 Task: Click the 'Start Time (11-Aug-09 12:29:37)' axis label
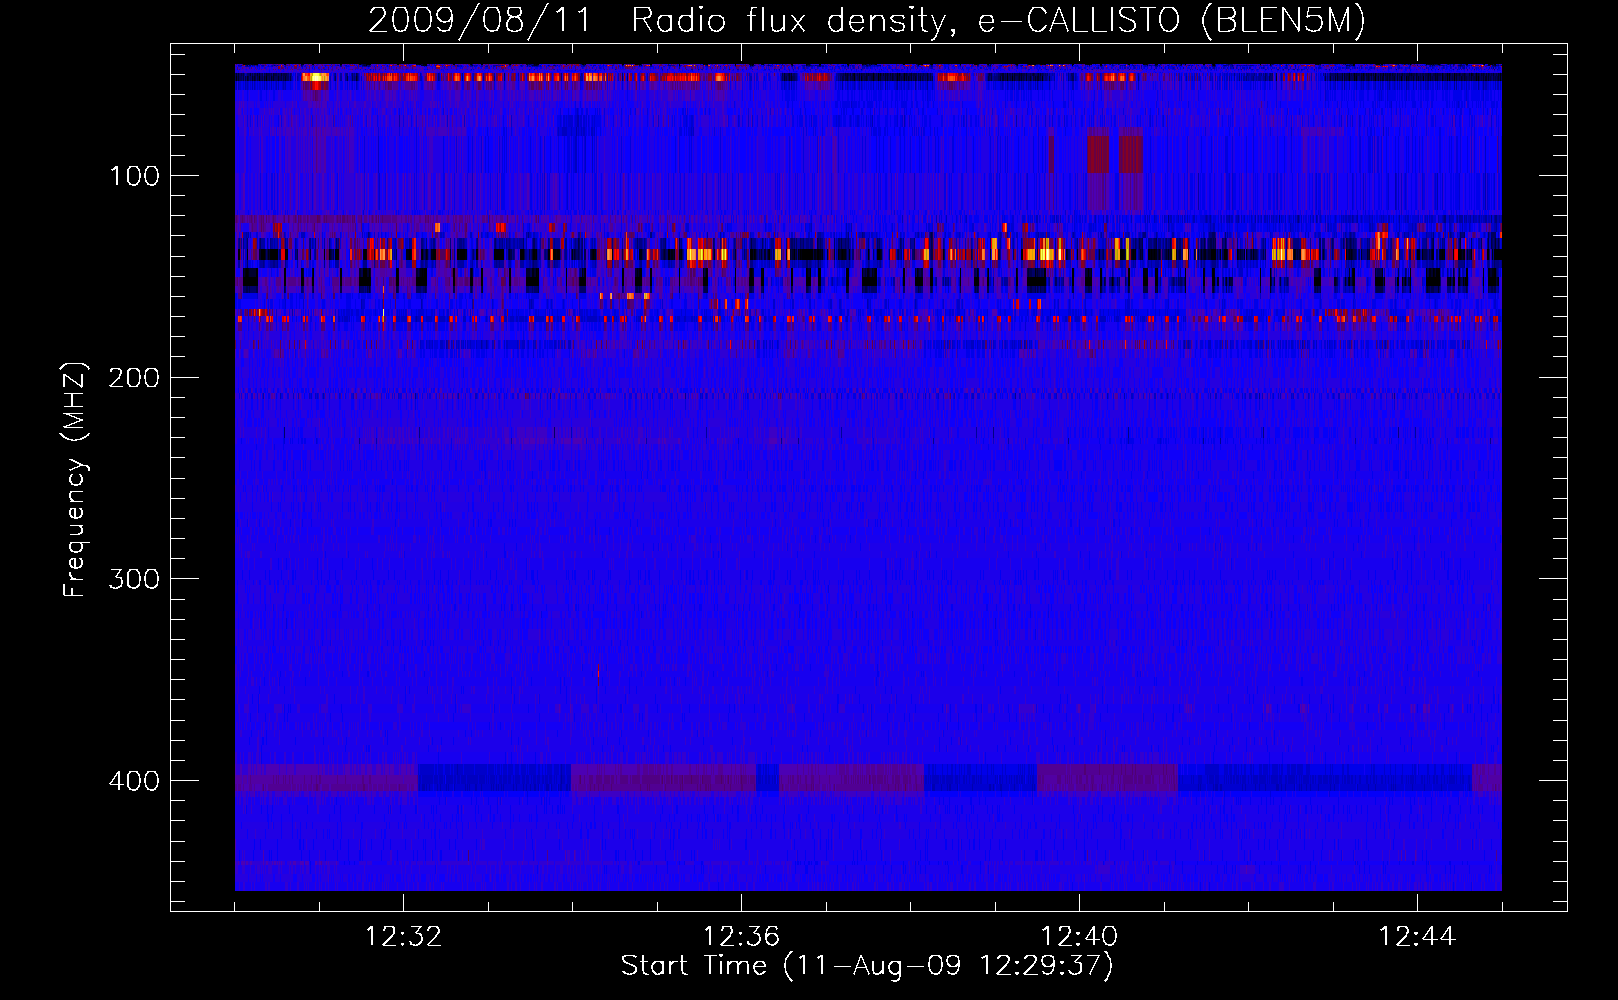[x=867, y=966]
